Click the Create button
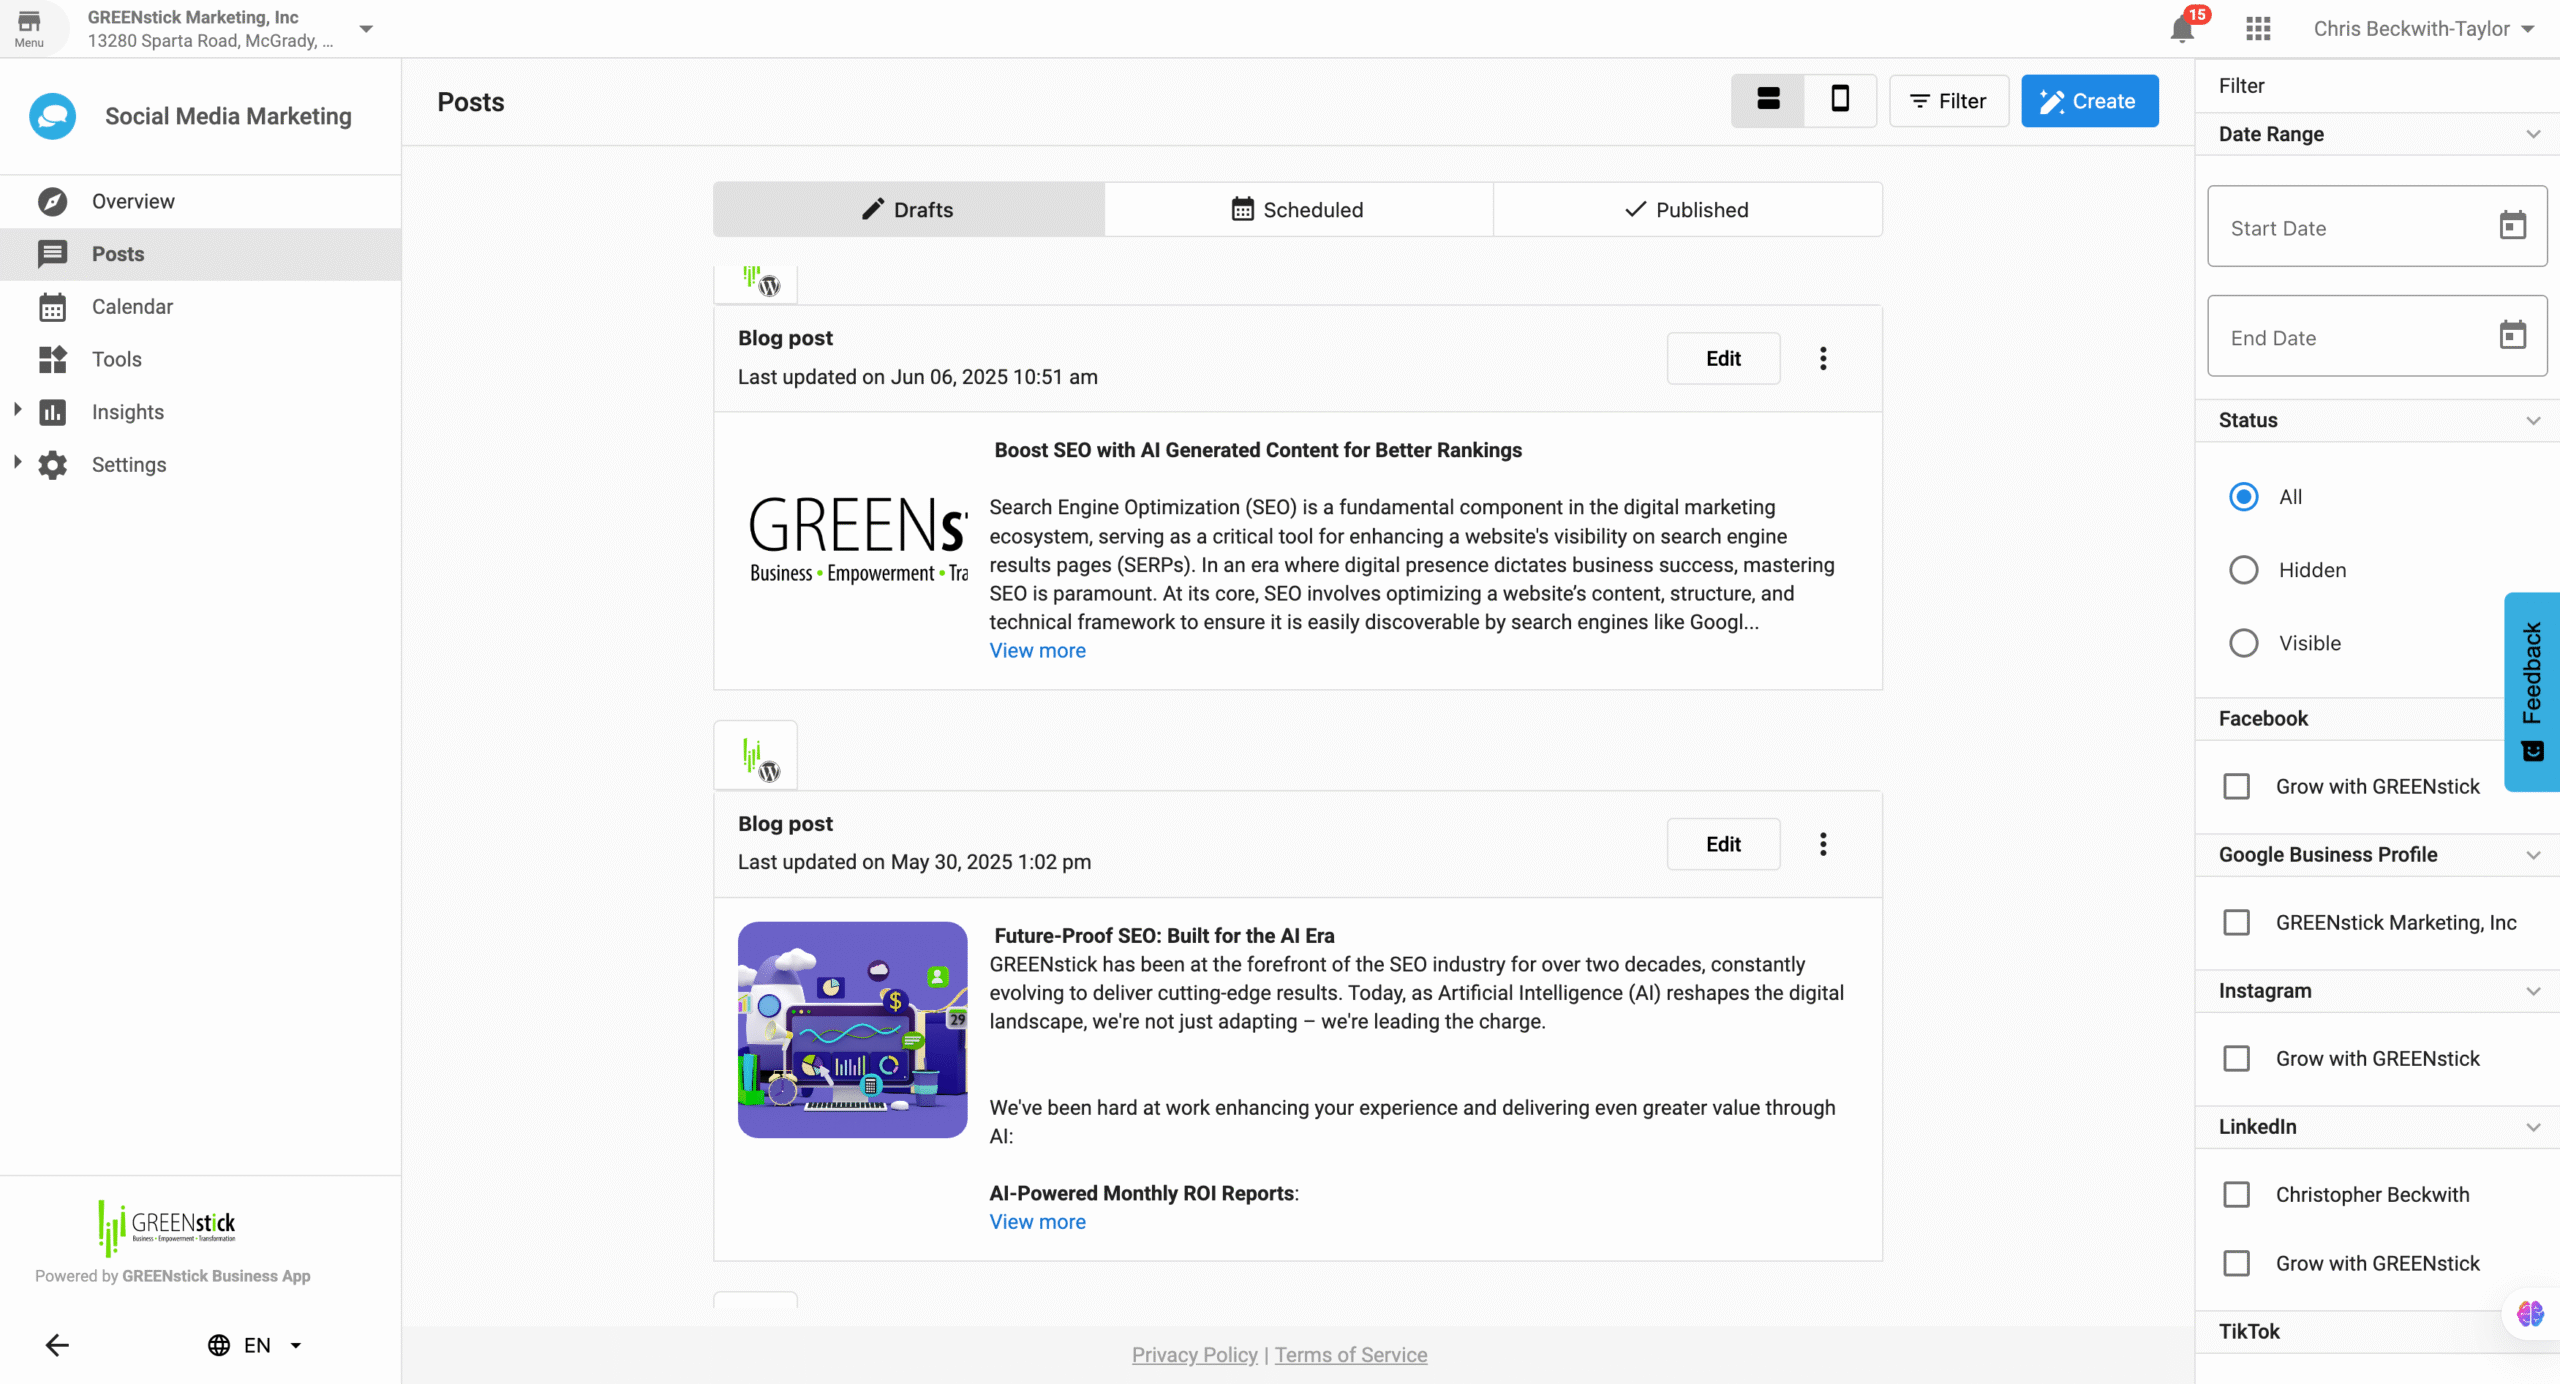The width and height of the screenshot is (2560, 1384). [2089, 101]
